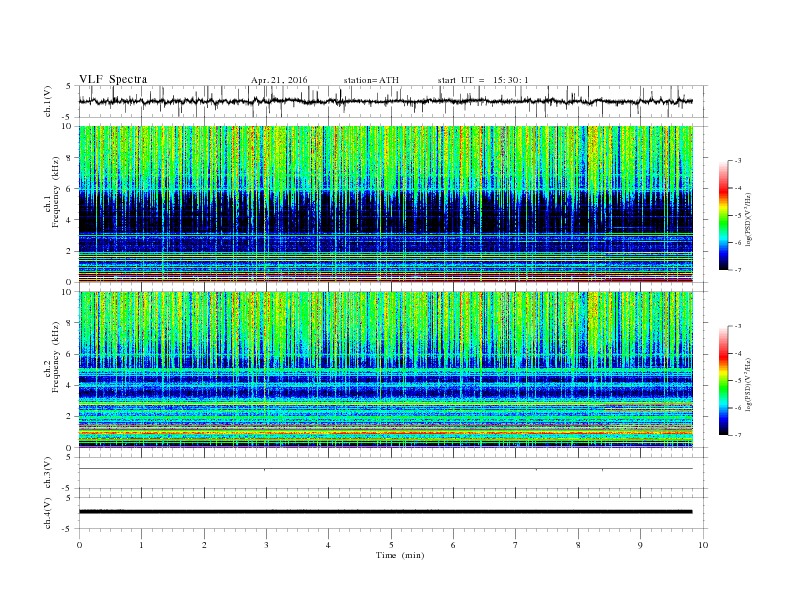The image size is (792, 612).
Task: Click time axis tick label "9"
Action: tap(640, 545)
